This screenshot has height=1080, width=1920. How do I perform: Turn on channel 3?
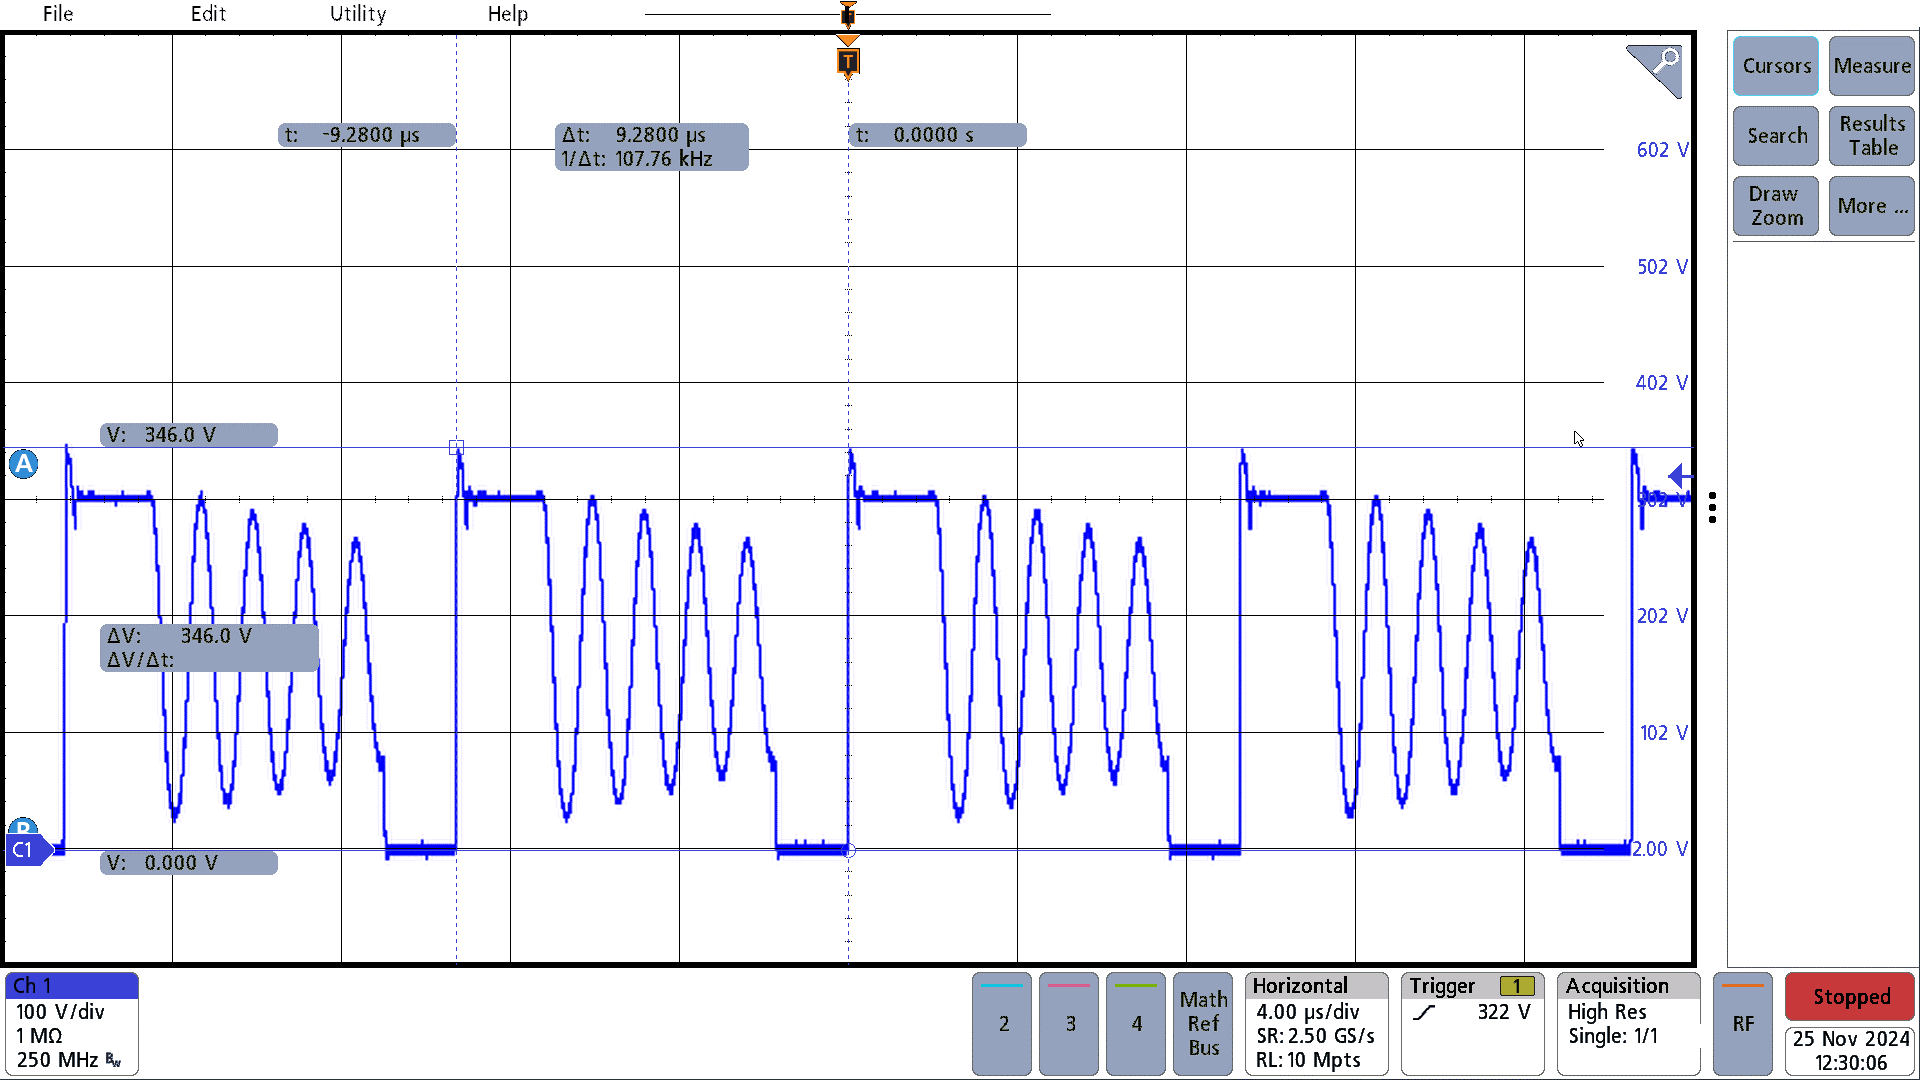point(1070,1024)
